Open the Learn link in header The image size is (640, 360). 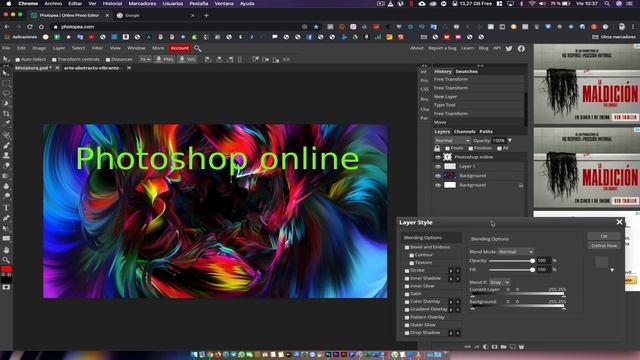point(467,48)
